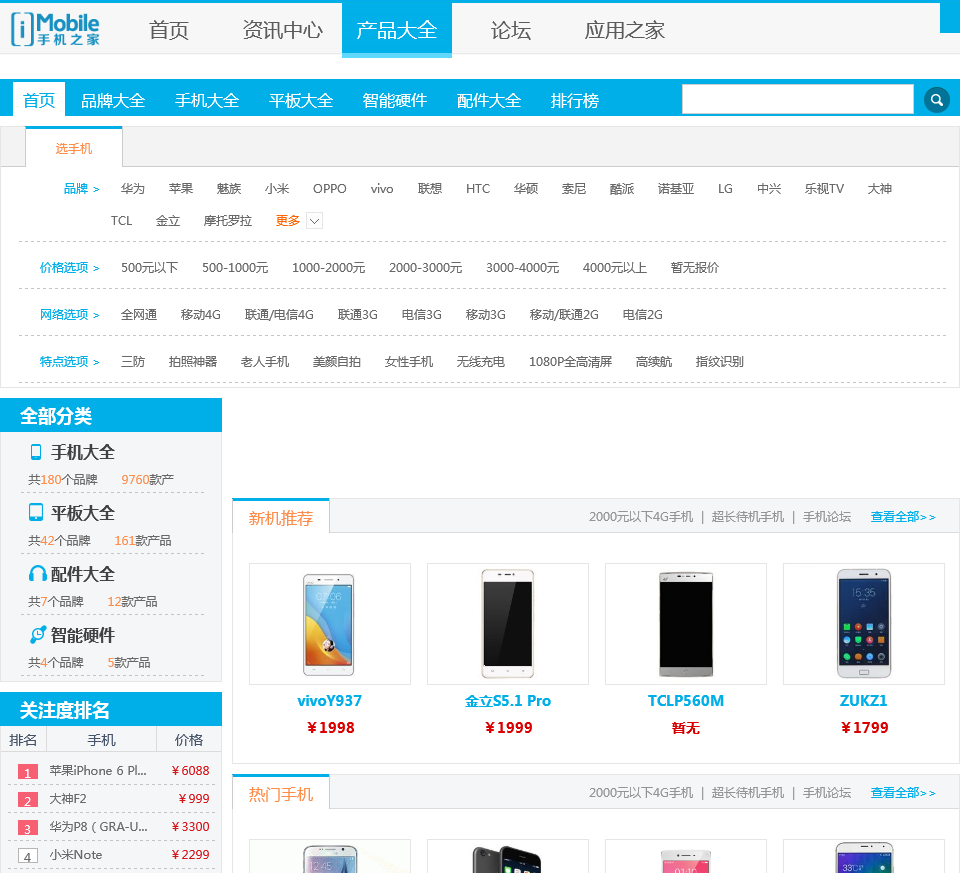Open ranked item 小米Note
The height and width of the screenshot is (873, 960).
point(76,855)
